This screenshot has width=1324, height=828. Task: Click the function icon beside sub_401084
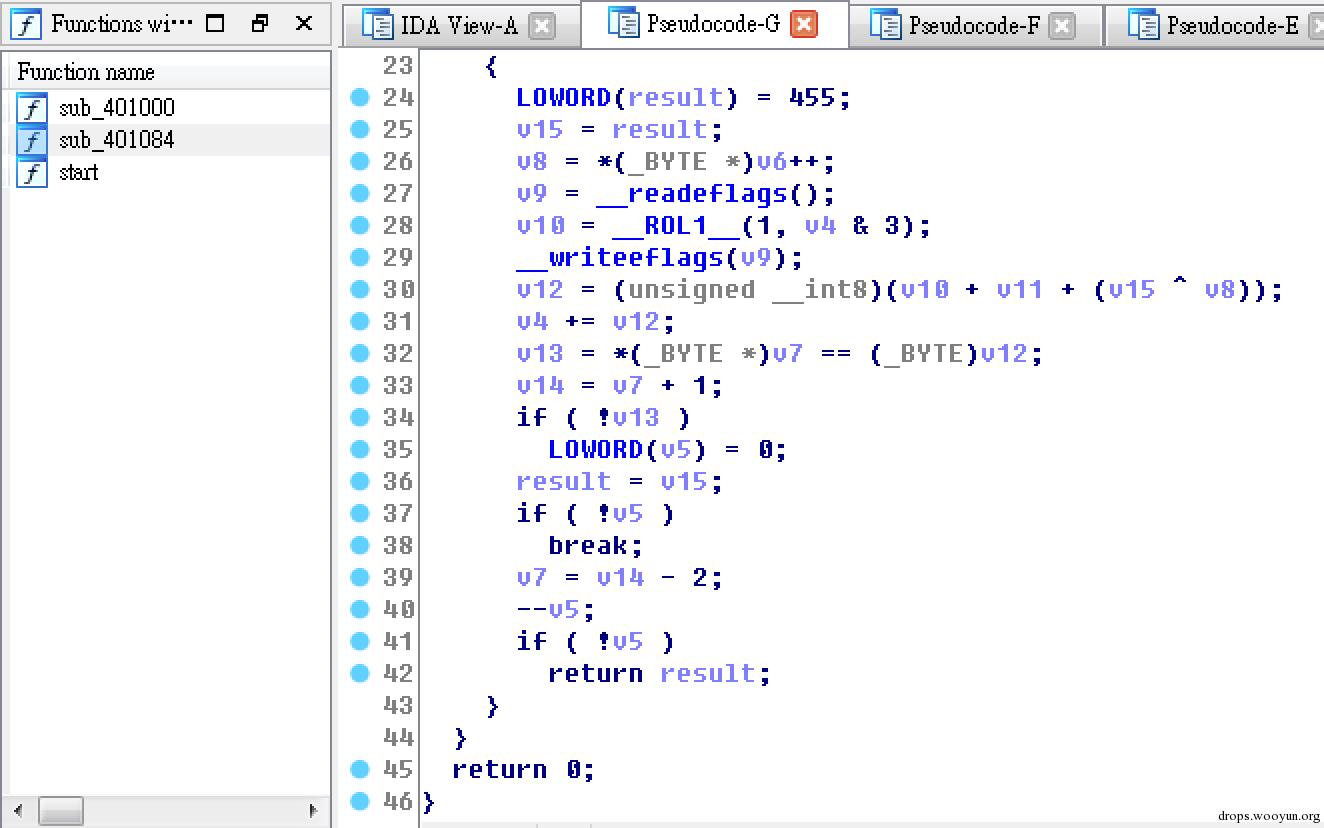32,140
